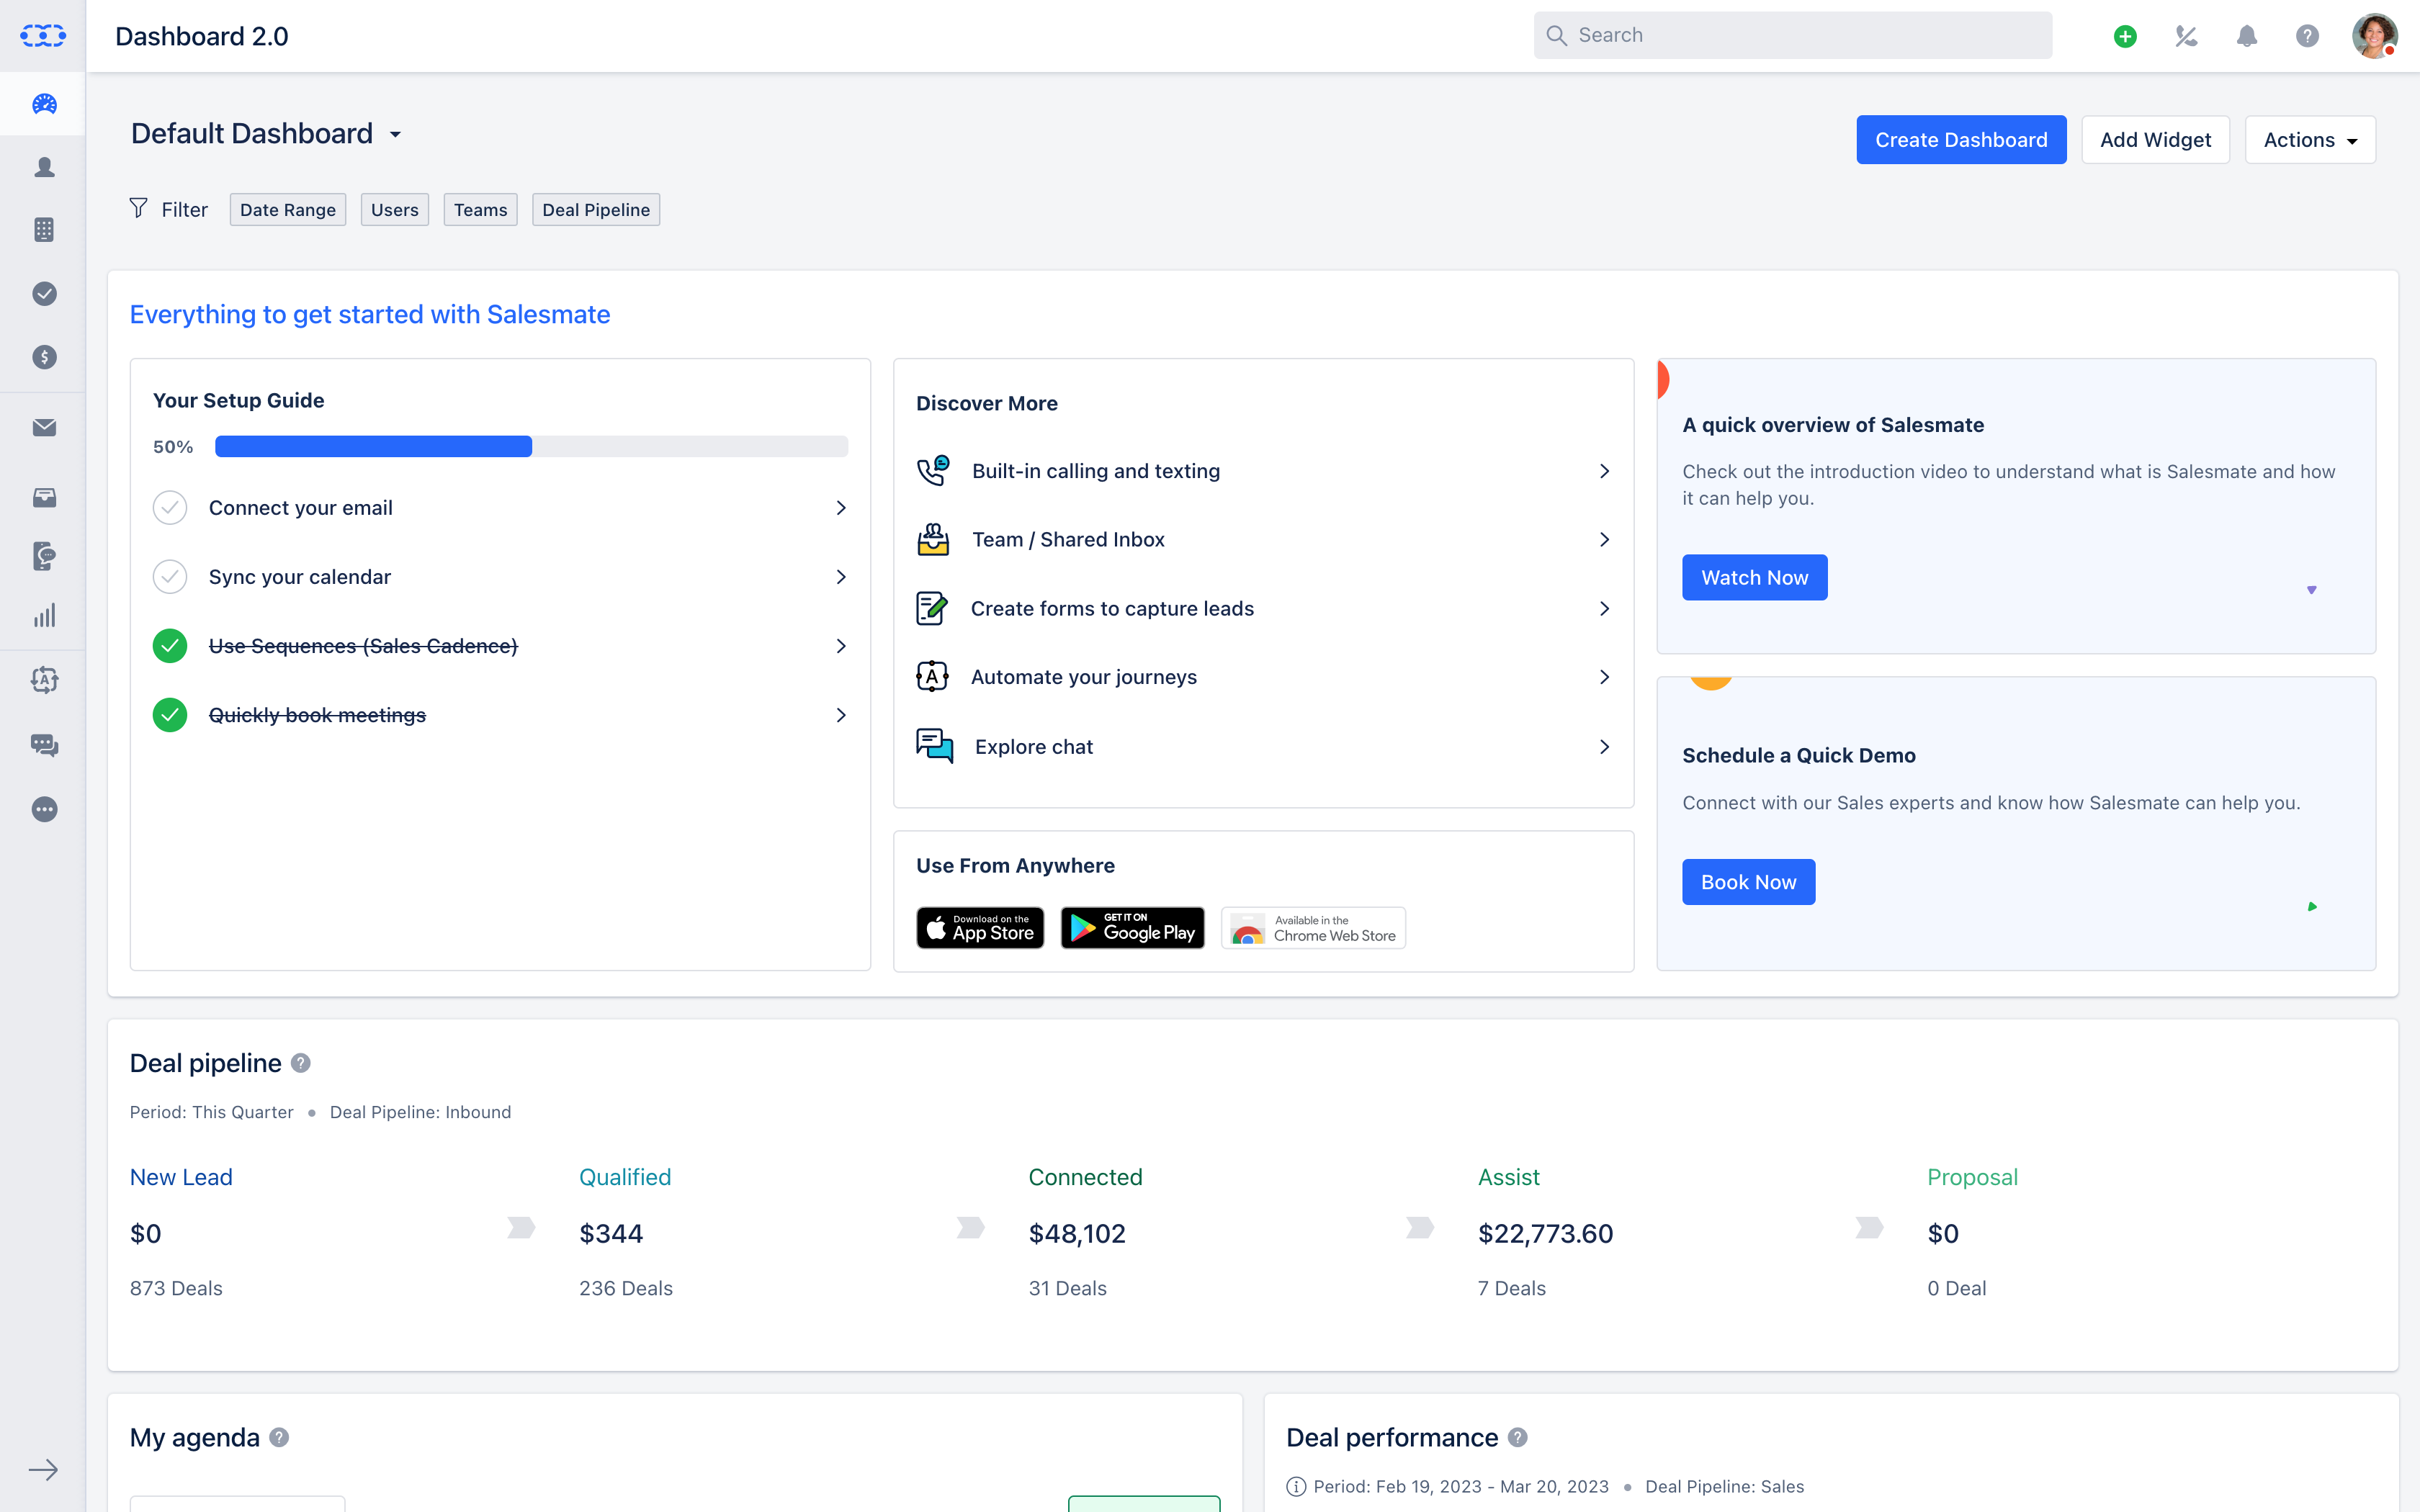Screen dimensions: 2420x1512
Task: Open the Sequences document sidebar icon
Action: [x=44, y=556]
